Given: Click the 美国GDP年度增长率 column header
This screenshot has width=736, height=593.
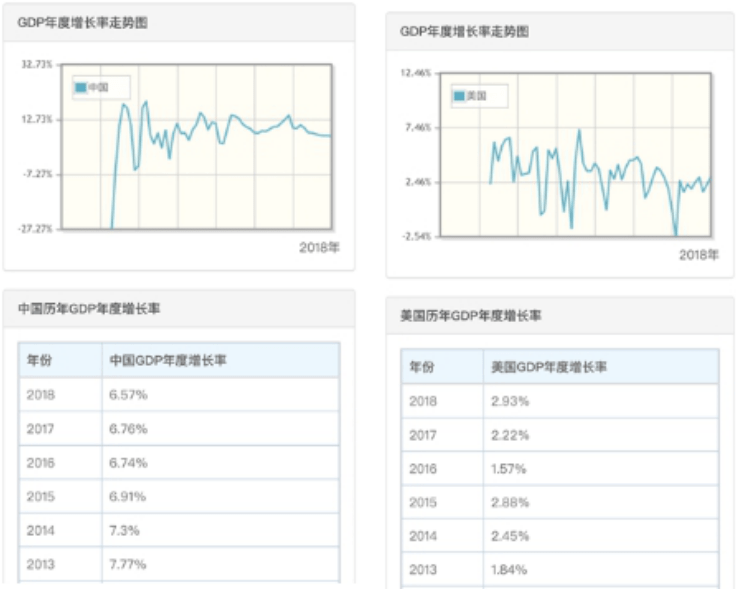Looking at the screenshot, I should click(x=549, y=367).
